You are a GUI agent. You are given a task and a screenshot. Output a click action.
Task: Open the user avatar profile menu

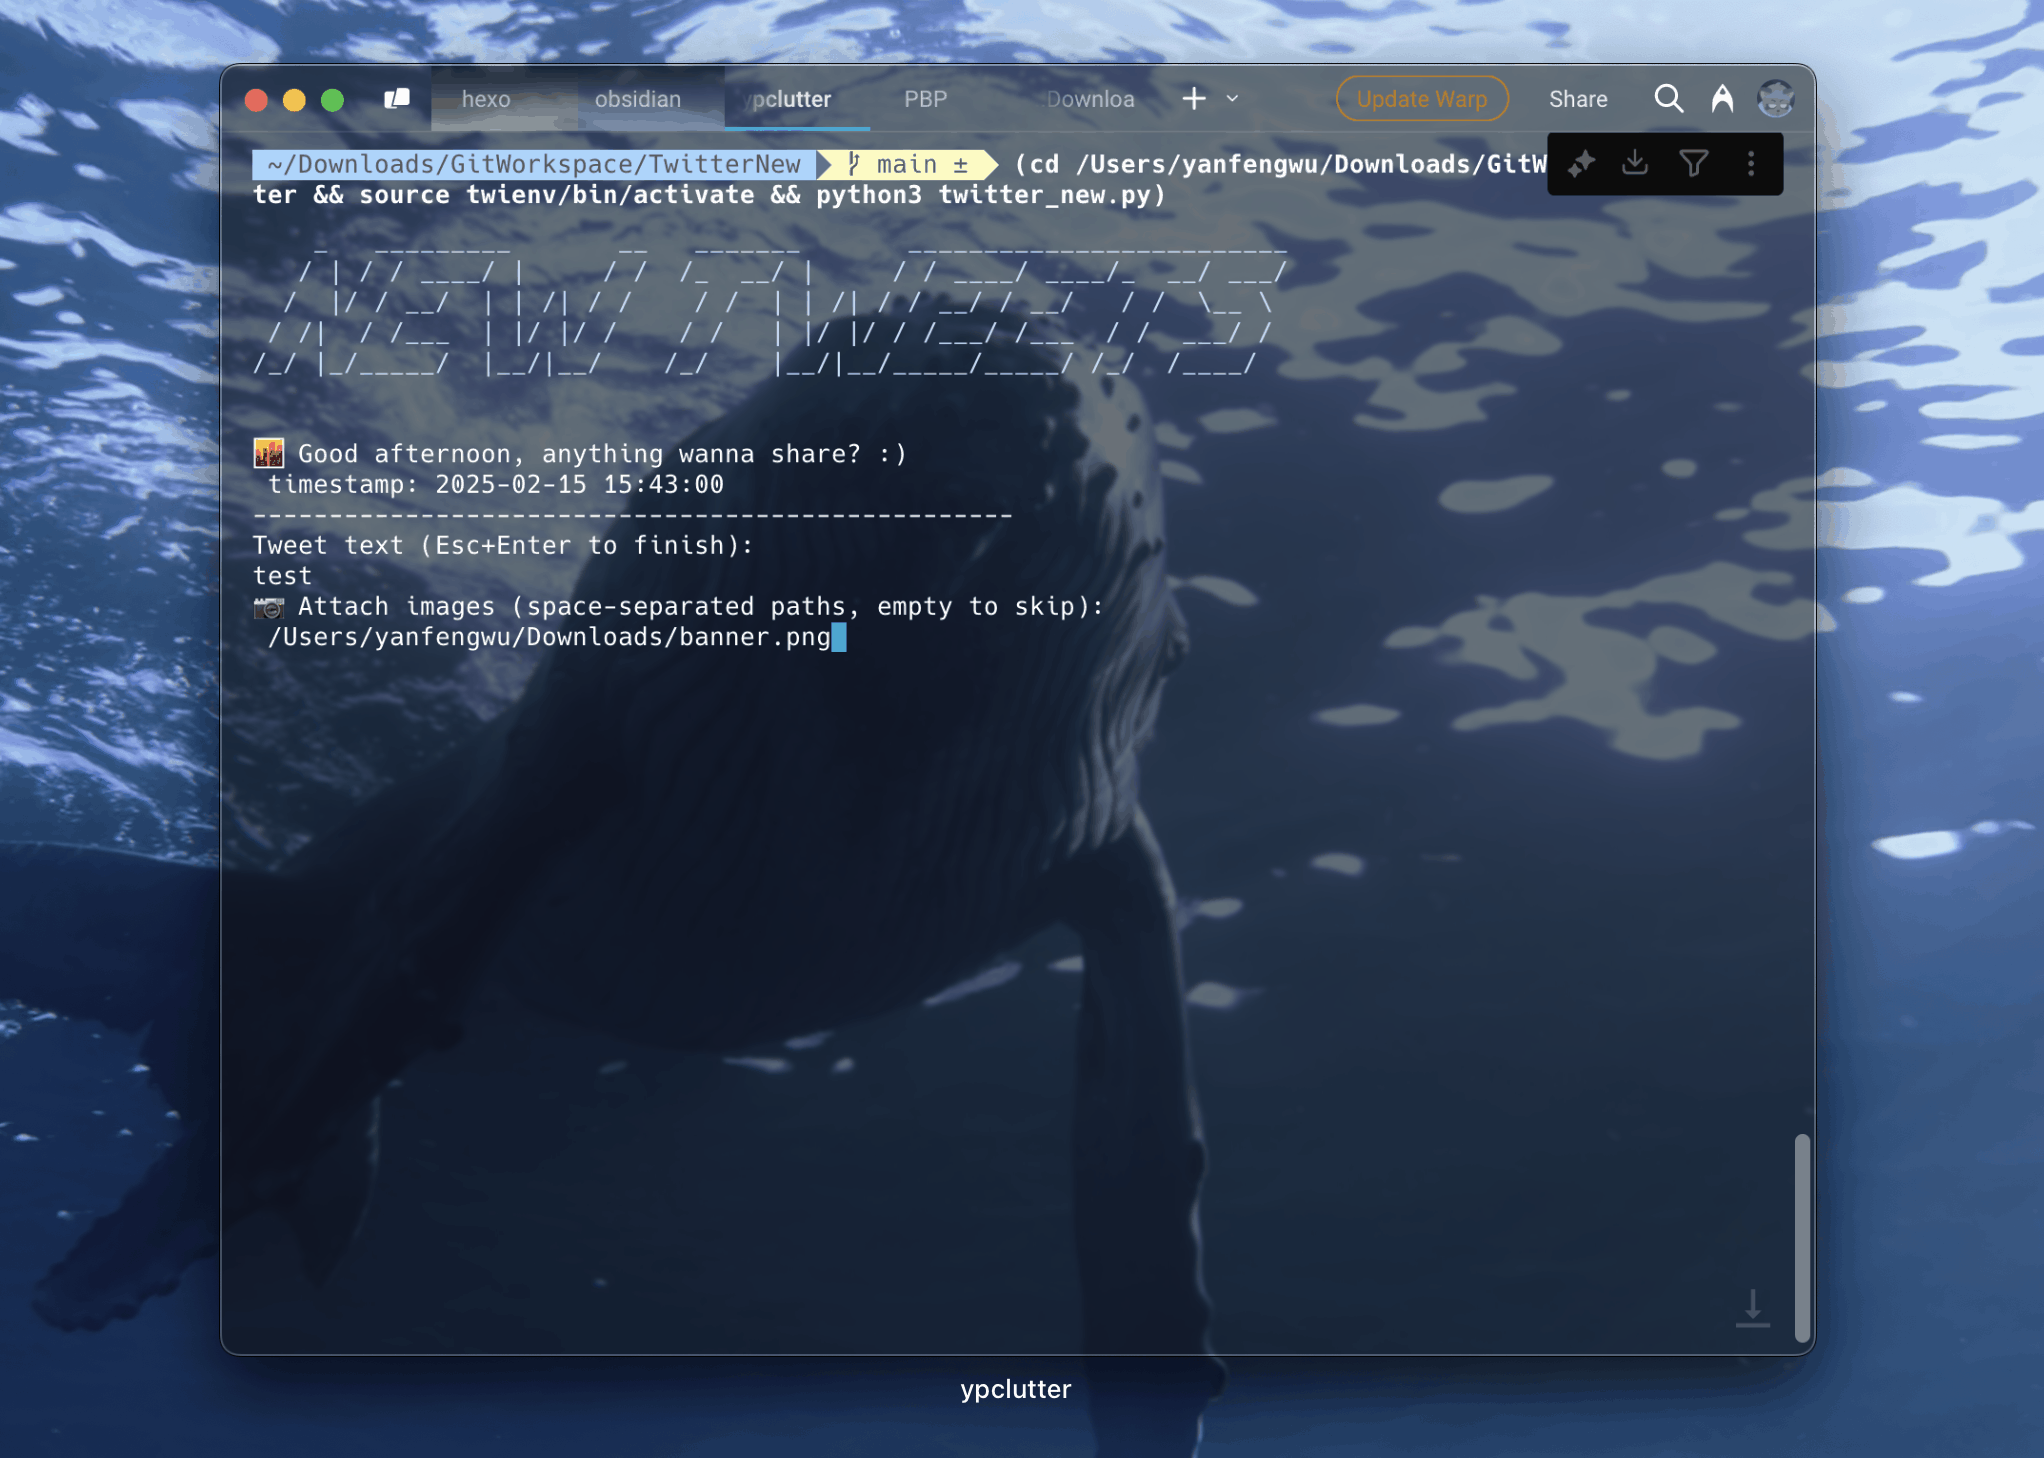coord(1776,98)
